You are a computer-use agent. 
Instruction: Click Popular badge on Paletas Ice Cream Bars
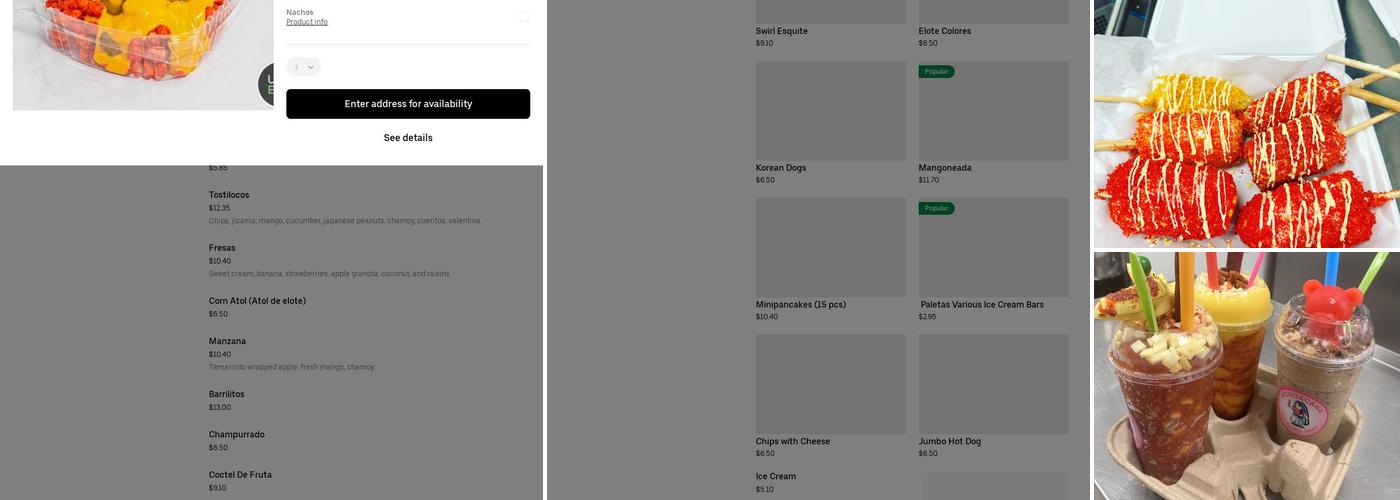tap(936, 208)
